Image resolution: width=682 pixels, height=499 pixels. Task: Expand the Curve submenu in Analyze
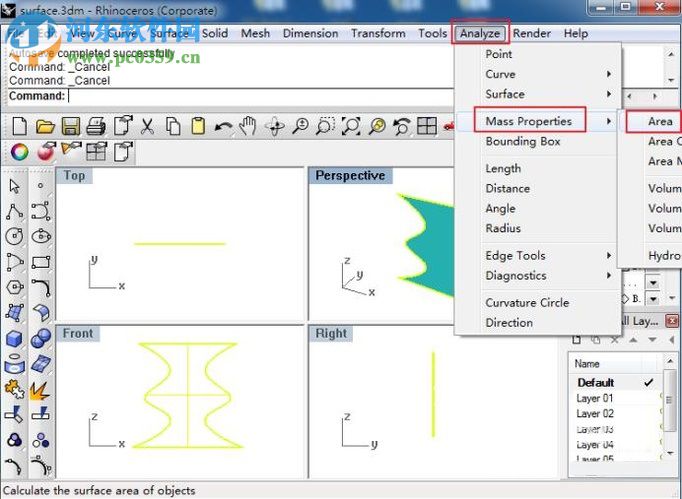pyautogui.click(x=538, y=74)
